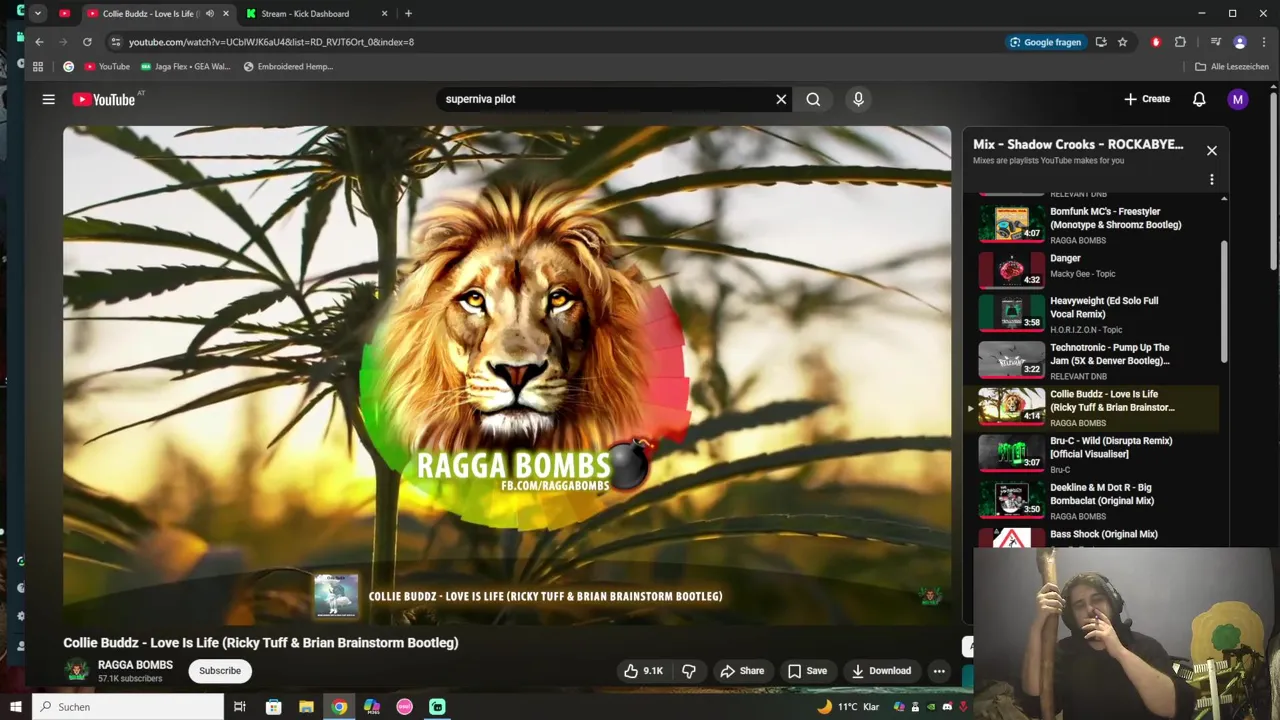Open a new browser tab
The image size is (1280, 720).
[x=408, y=14]
